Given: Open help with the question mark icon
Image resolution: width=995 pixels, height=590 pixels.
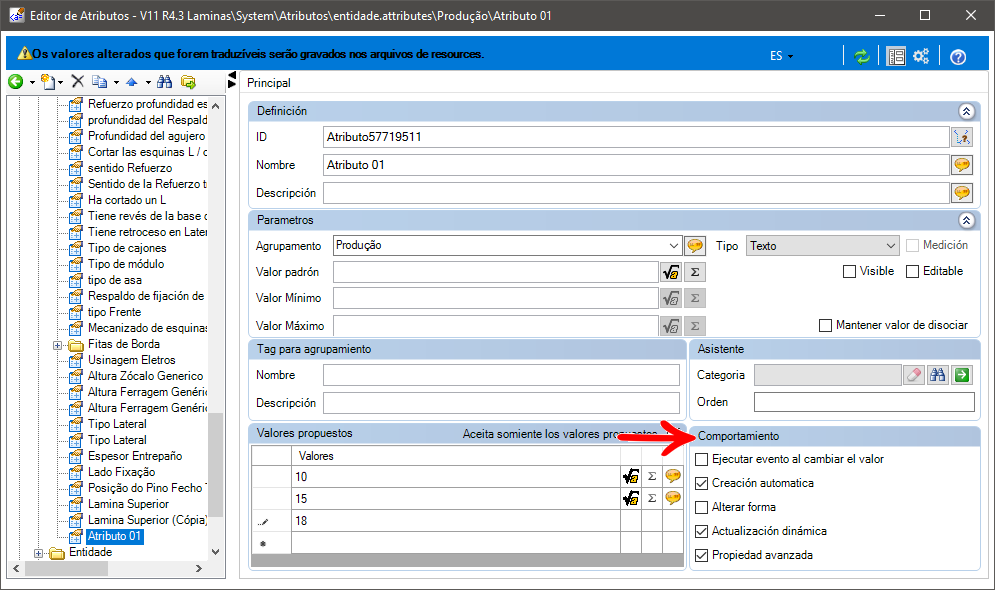Looking at the screenshot, I should pos(958,56).
